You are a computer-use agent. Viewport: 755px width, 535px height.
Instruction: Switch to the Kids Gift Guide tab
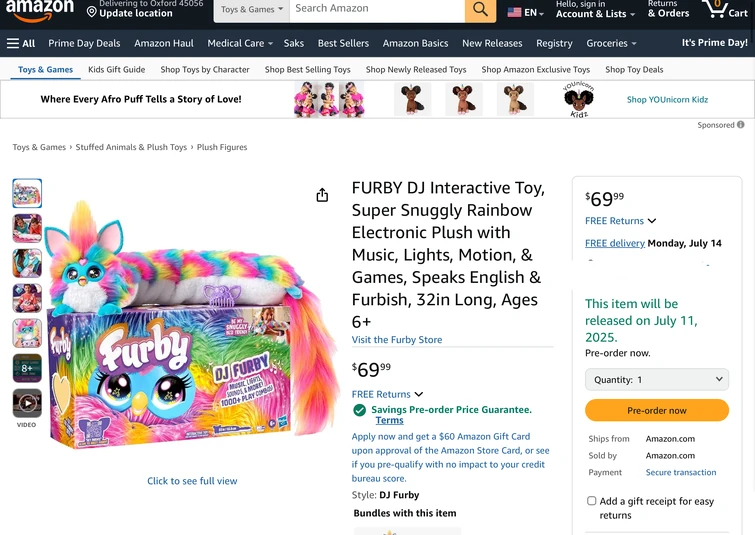116,70
